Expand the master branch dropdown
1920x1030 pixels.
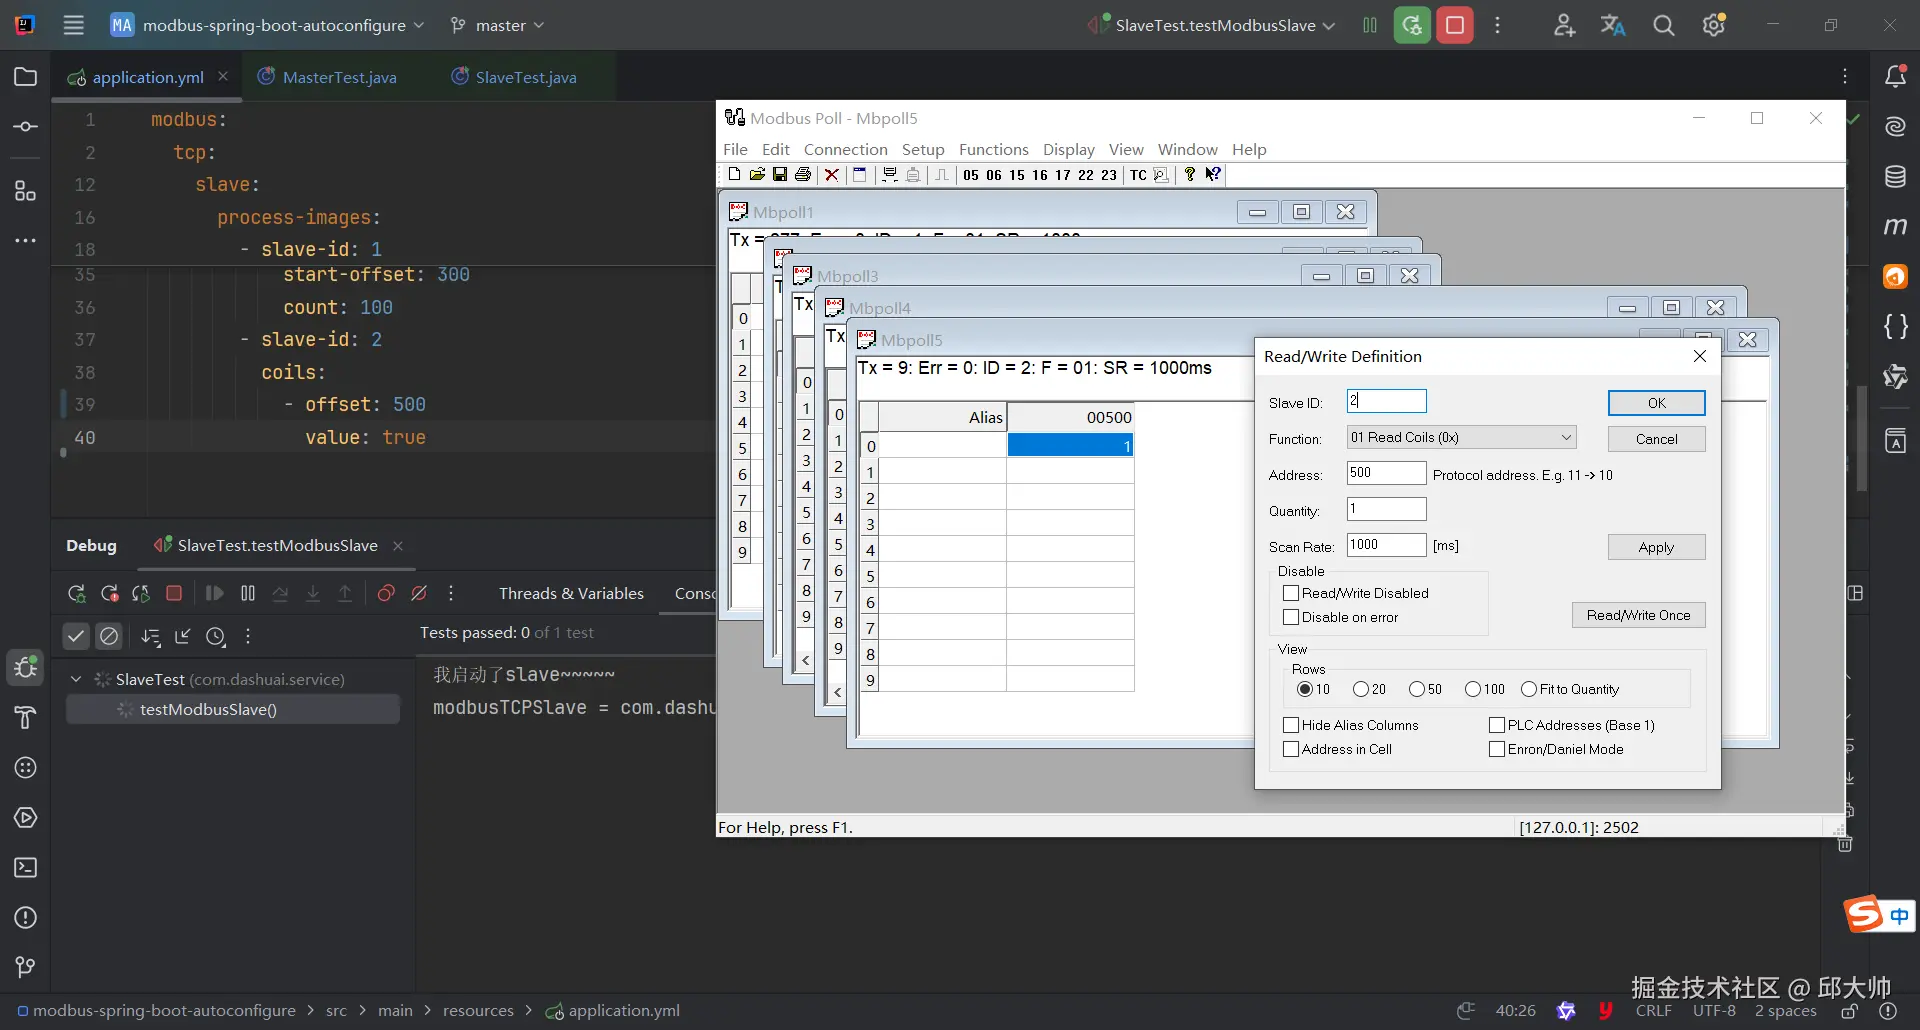pyautogui.click(x=498, y=26)
